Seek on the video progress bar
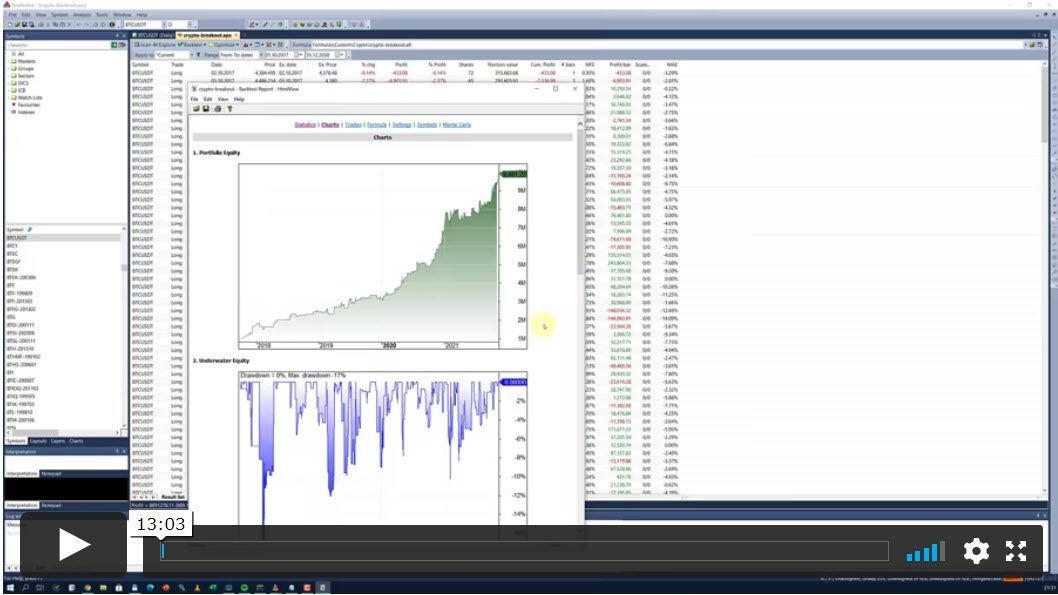 [524, 551]
